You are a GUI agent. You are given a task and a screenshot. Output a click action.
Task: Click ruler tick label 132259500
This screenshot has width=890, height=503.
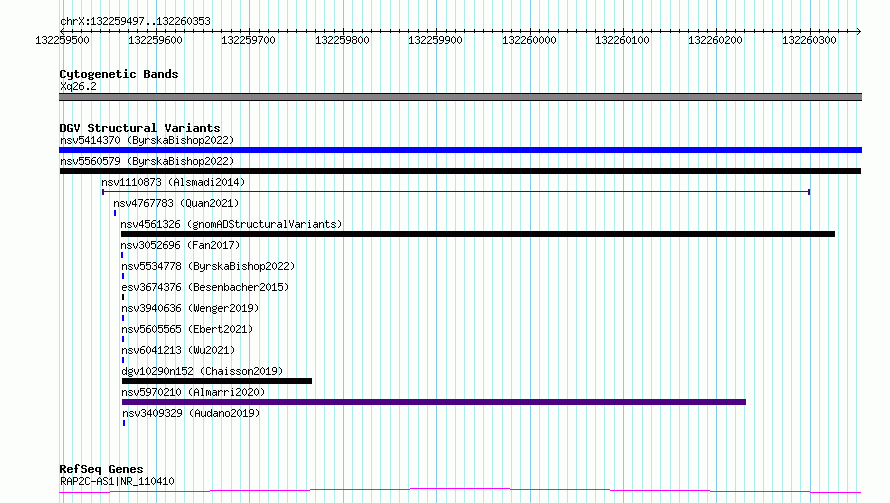[62, 40]
